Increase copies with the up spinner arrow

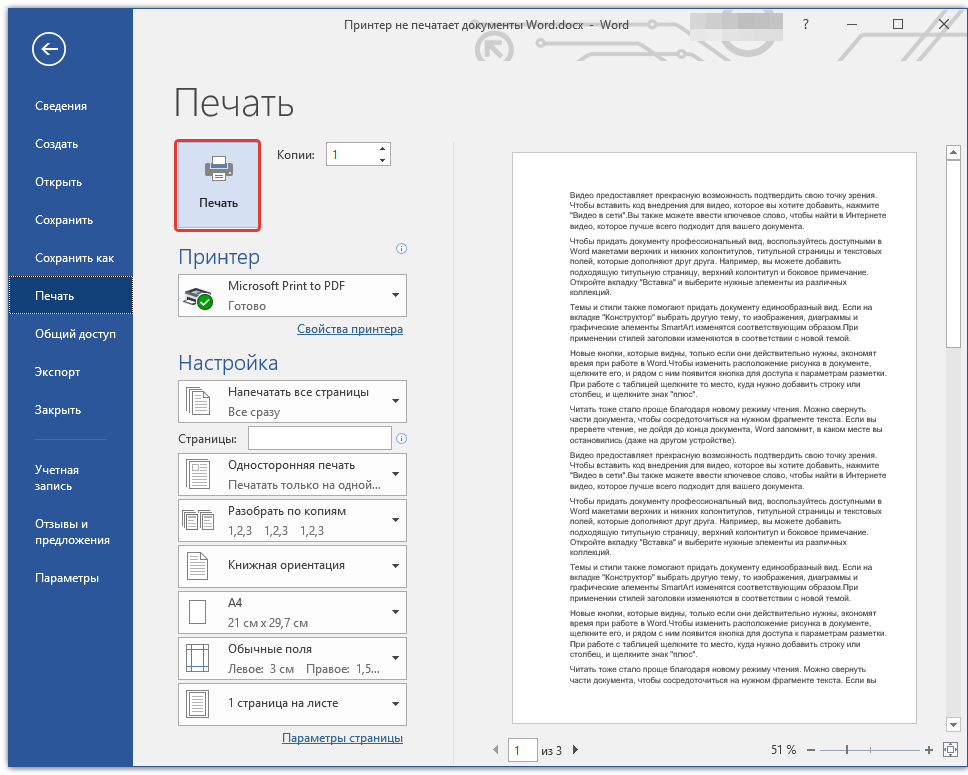click(382, 149)
